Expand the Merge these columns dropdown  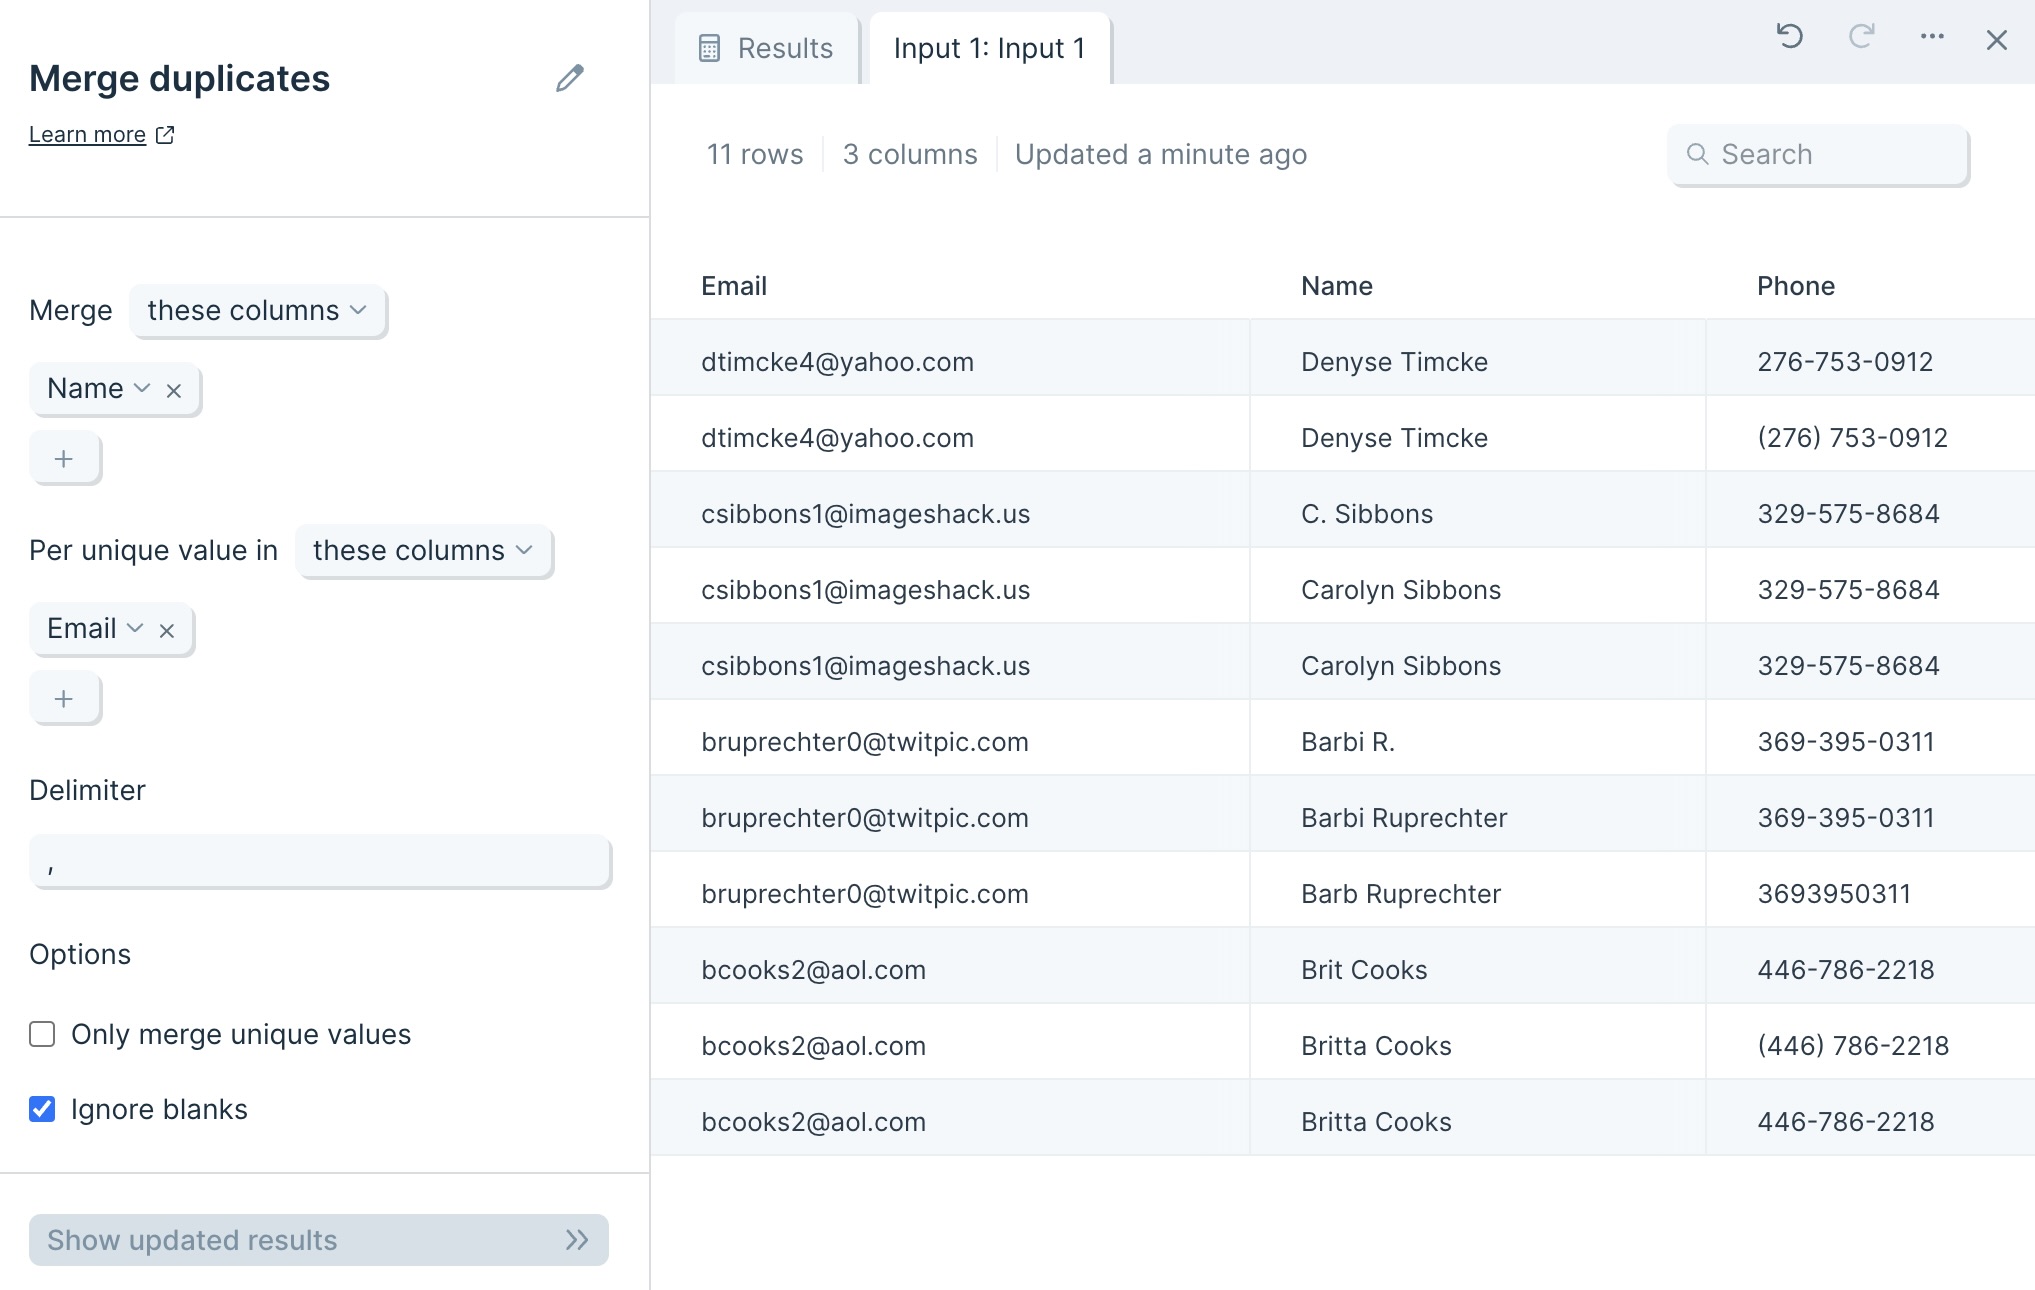(x=257, y=311)
